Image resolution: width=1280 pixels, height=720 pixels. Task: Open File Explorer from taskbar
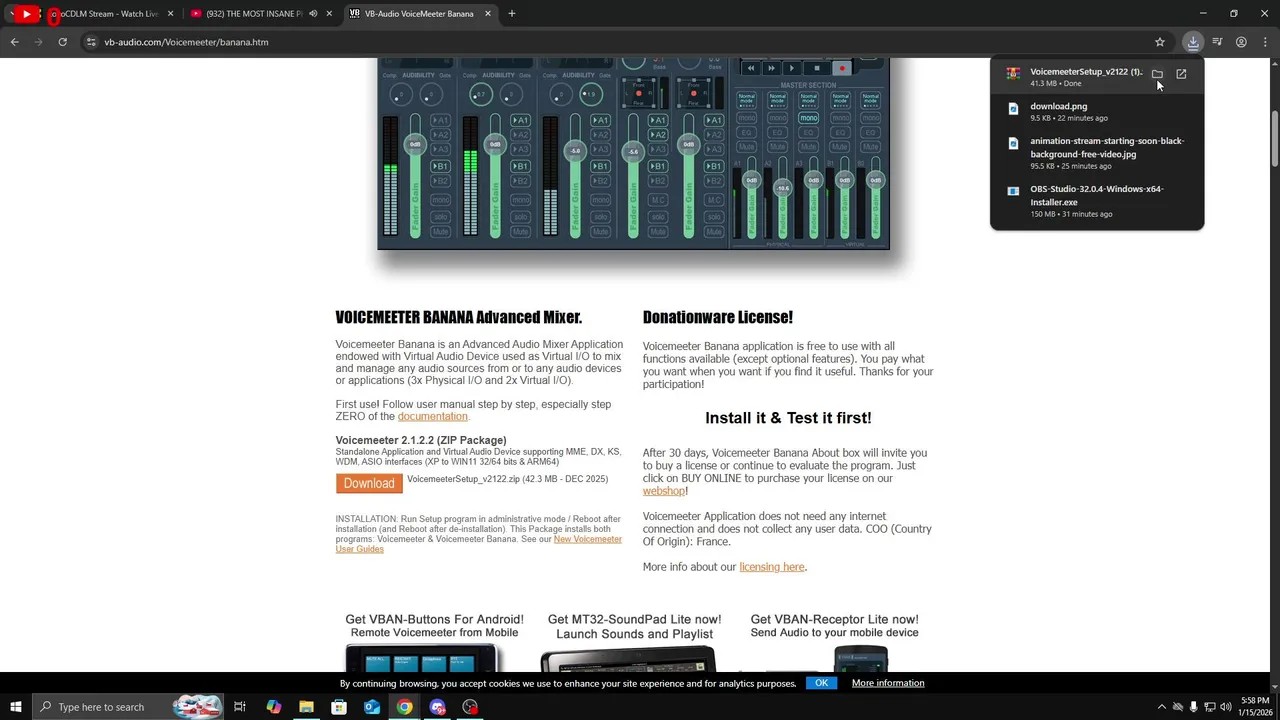click(306, 707)
